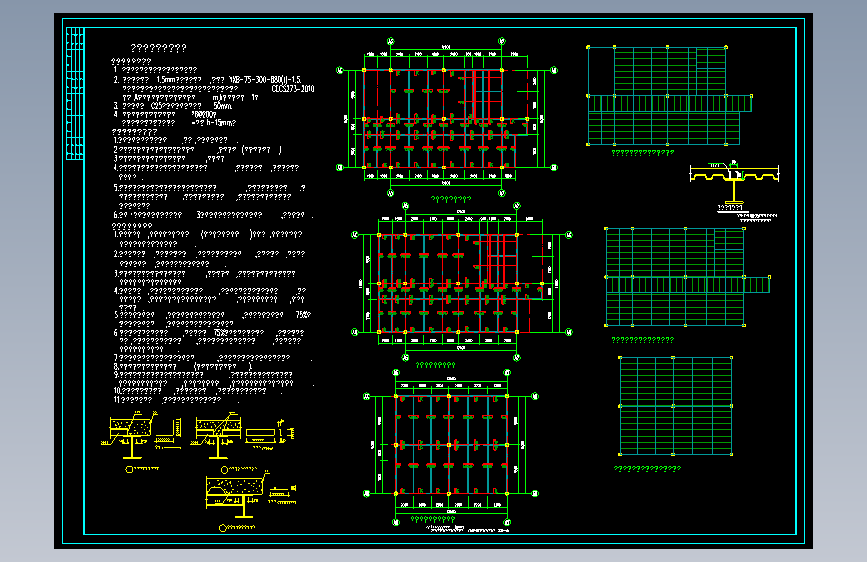867x562 pixels.
Task: Select the middle floor framing plan drawing
Action: 462,282
